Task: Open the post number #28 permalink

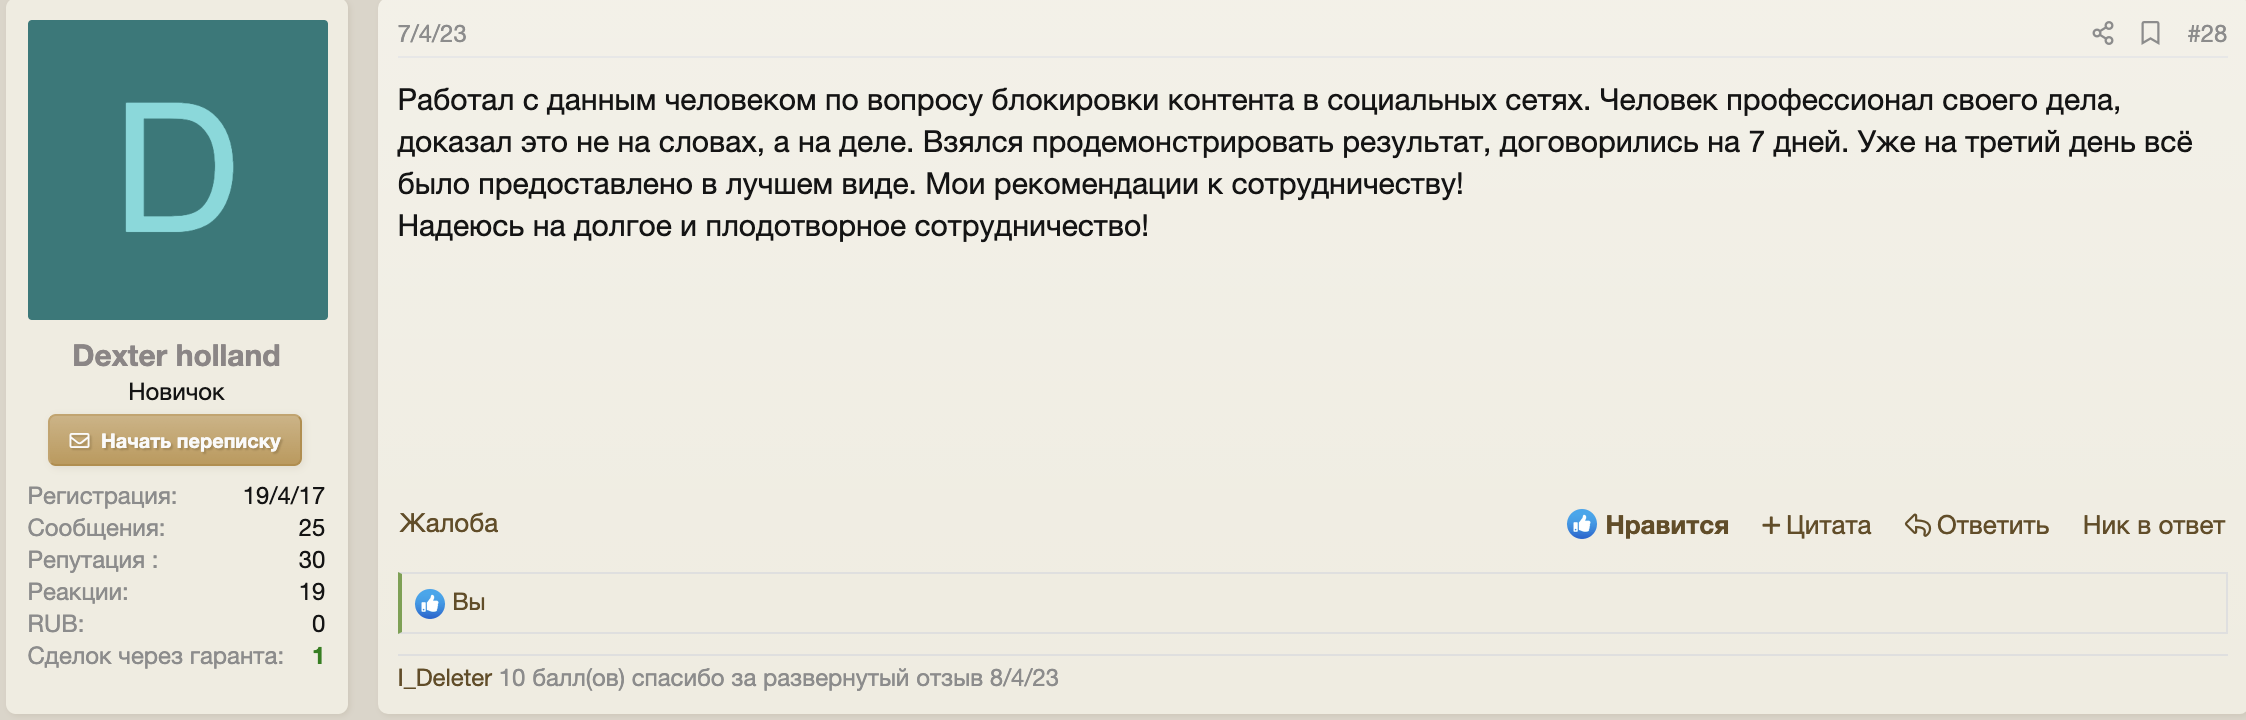Action: pos(2206,34)
